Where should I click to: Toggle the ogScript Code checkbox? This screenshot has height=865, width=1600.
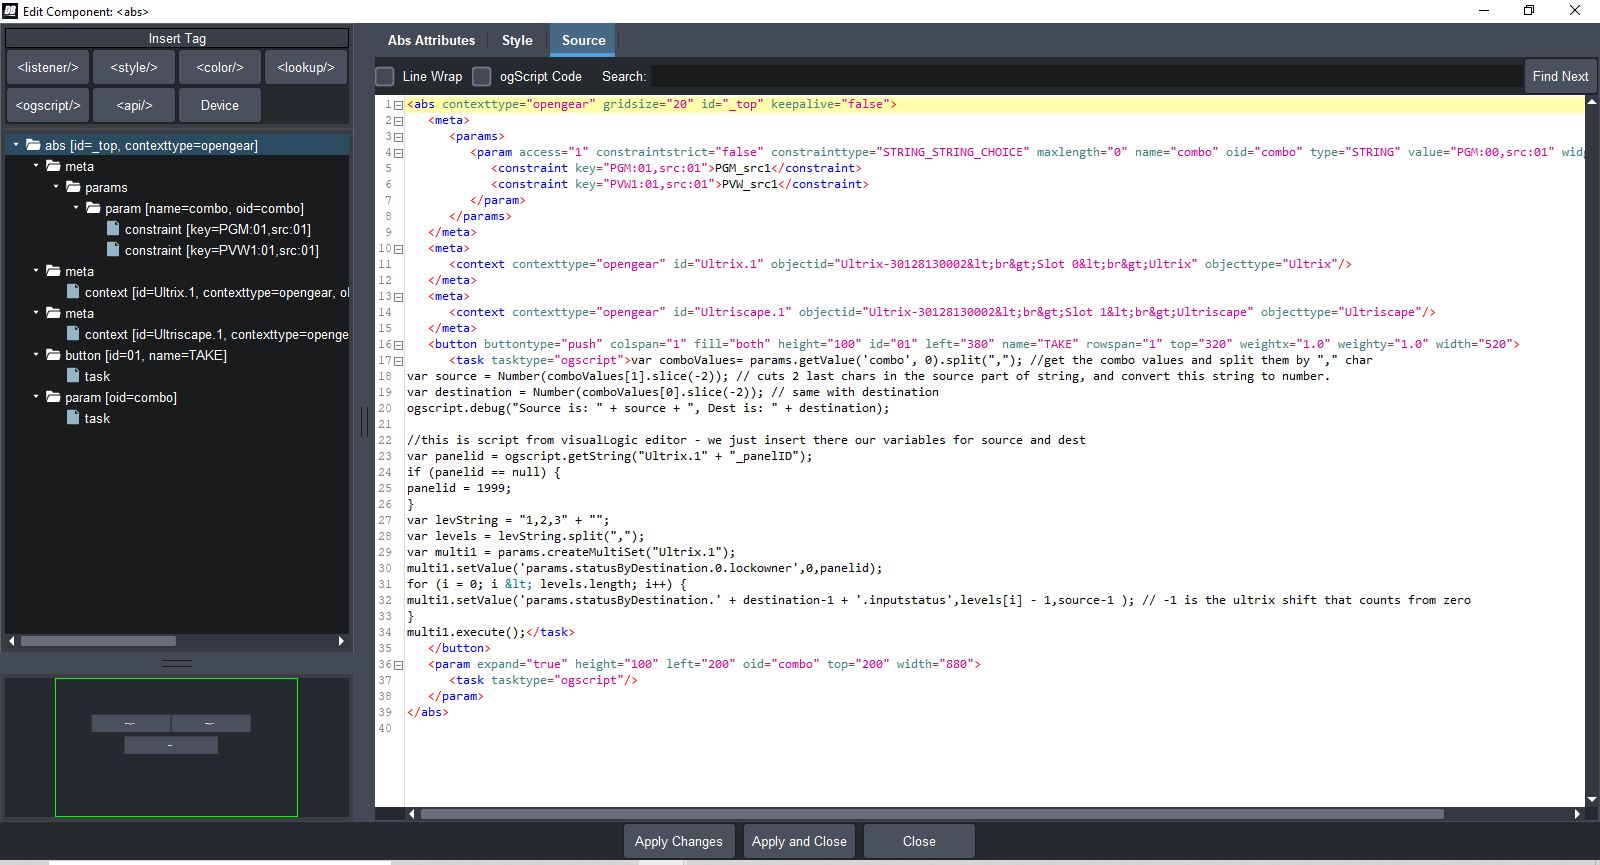(482, 76)
